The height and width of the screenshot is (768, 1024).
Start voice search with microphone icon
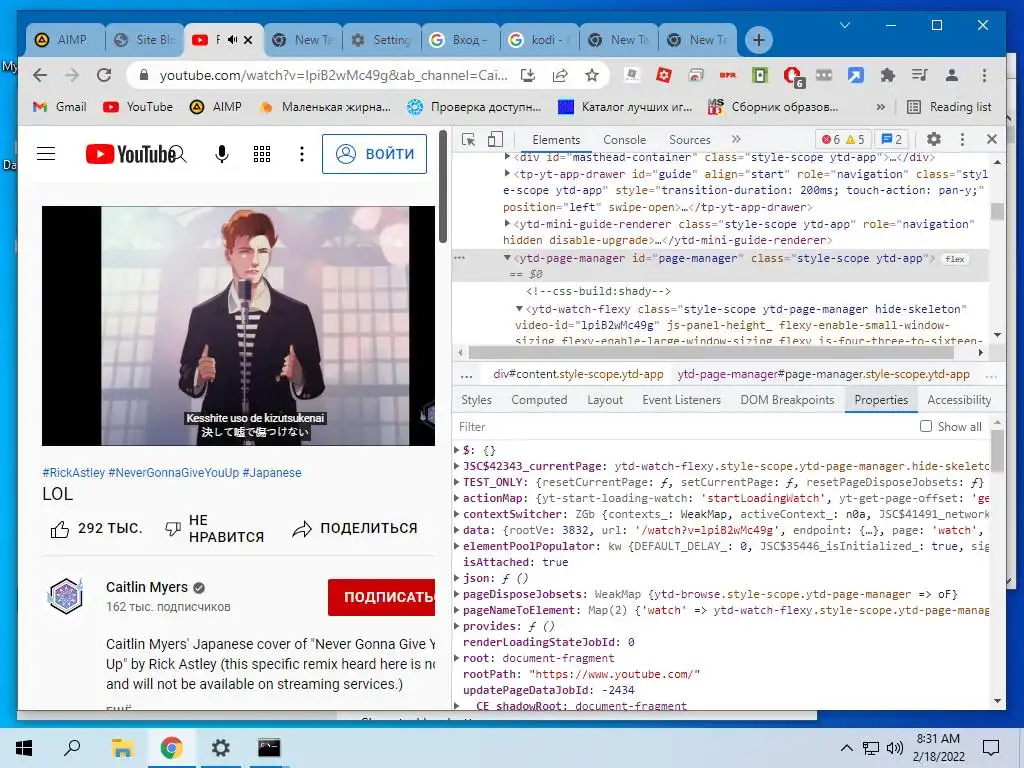pos(222,154)
